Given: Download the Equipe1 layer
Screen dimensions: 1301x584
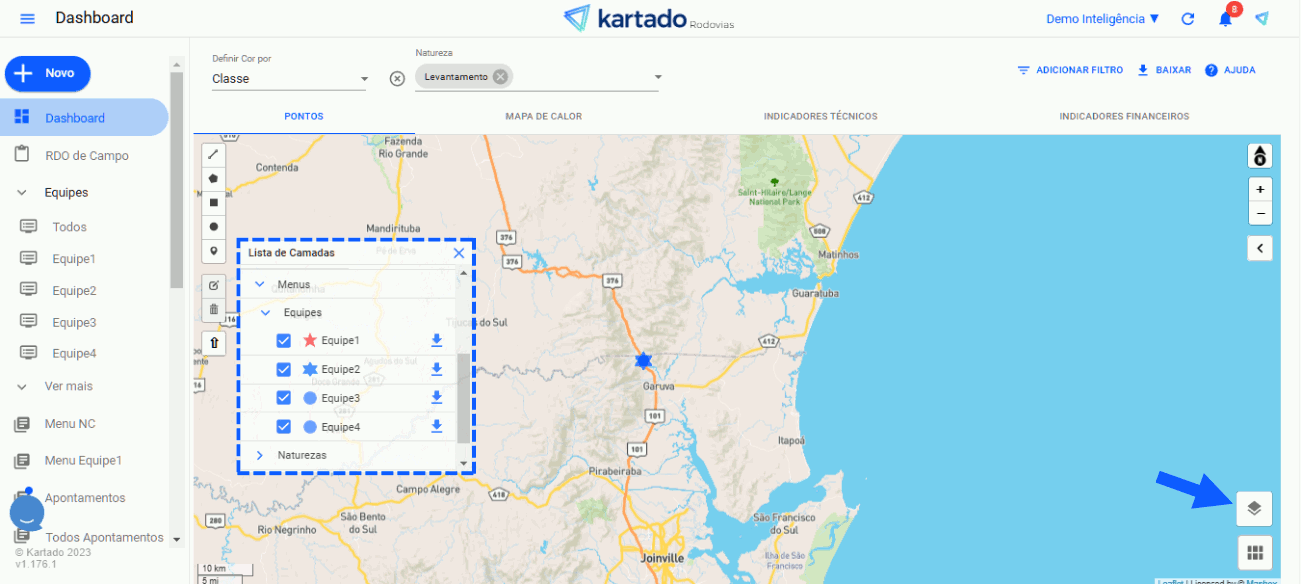Looking at the screenshot, I should point(436,341).
